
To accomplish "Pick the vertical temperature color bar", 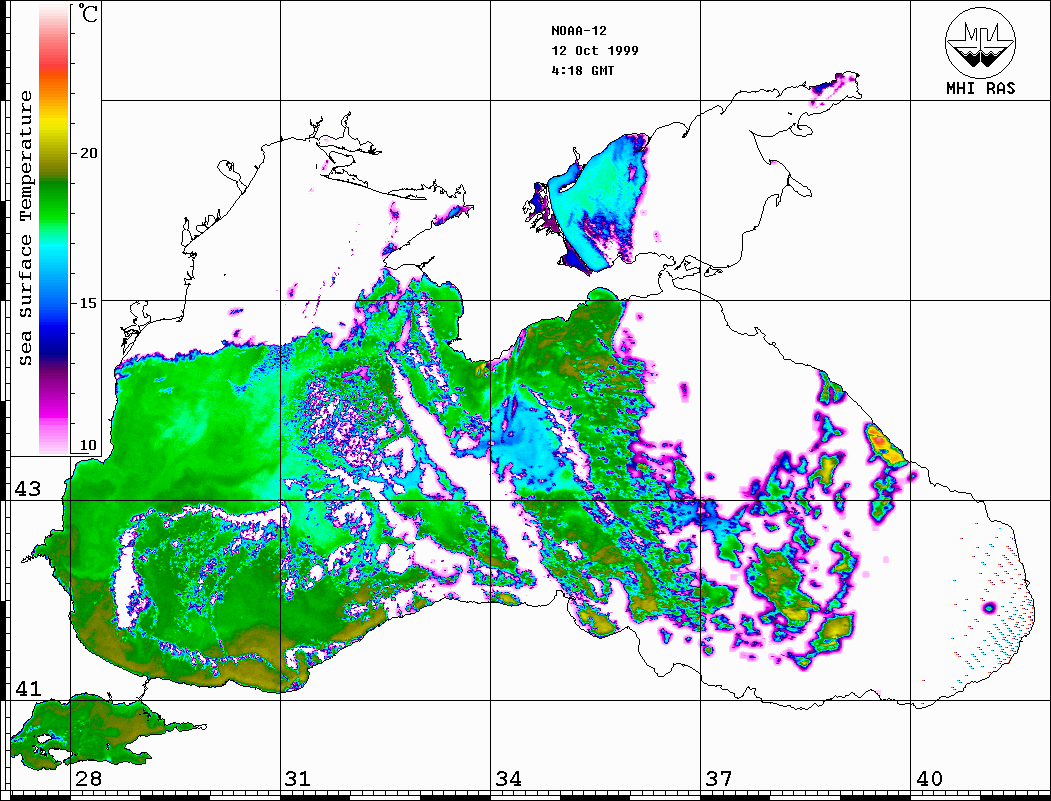I will pyautogui.click(x=54, y=229).
